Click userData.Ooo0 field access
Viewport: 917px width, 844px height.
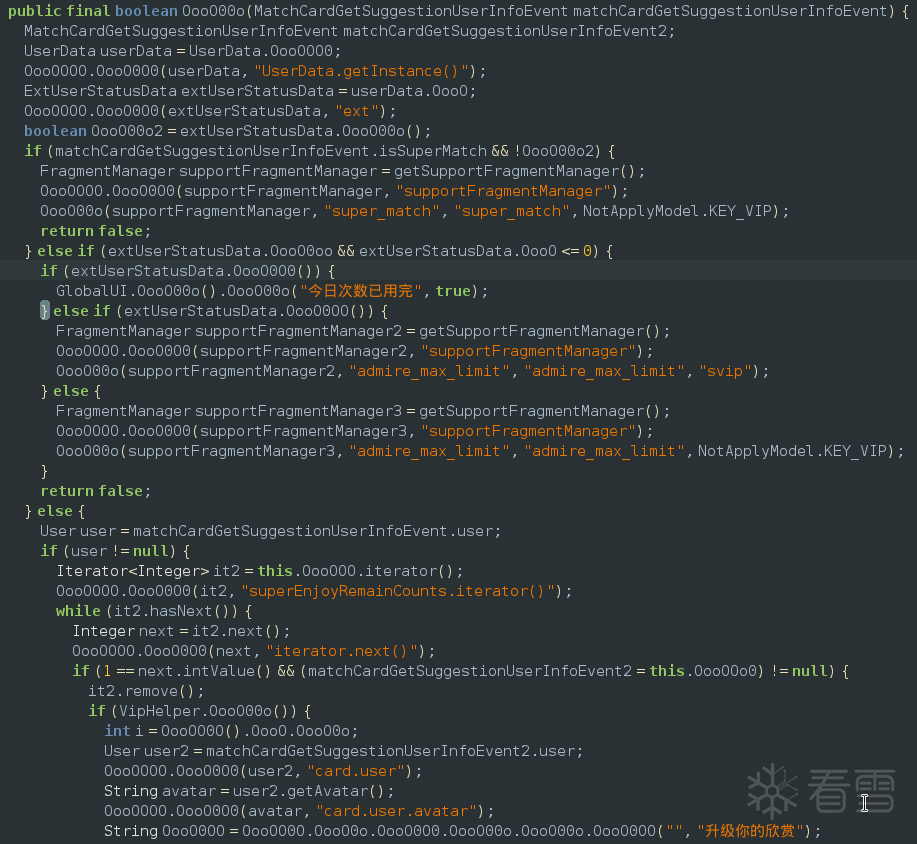(410, 92)
